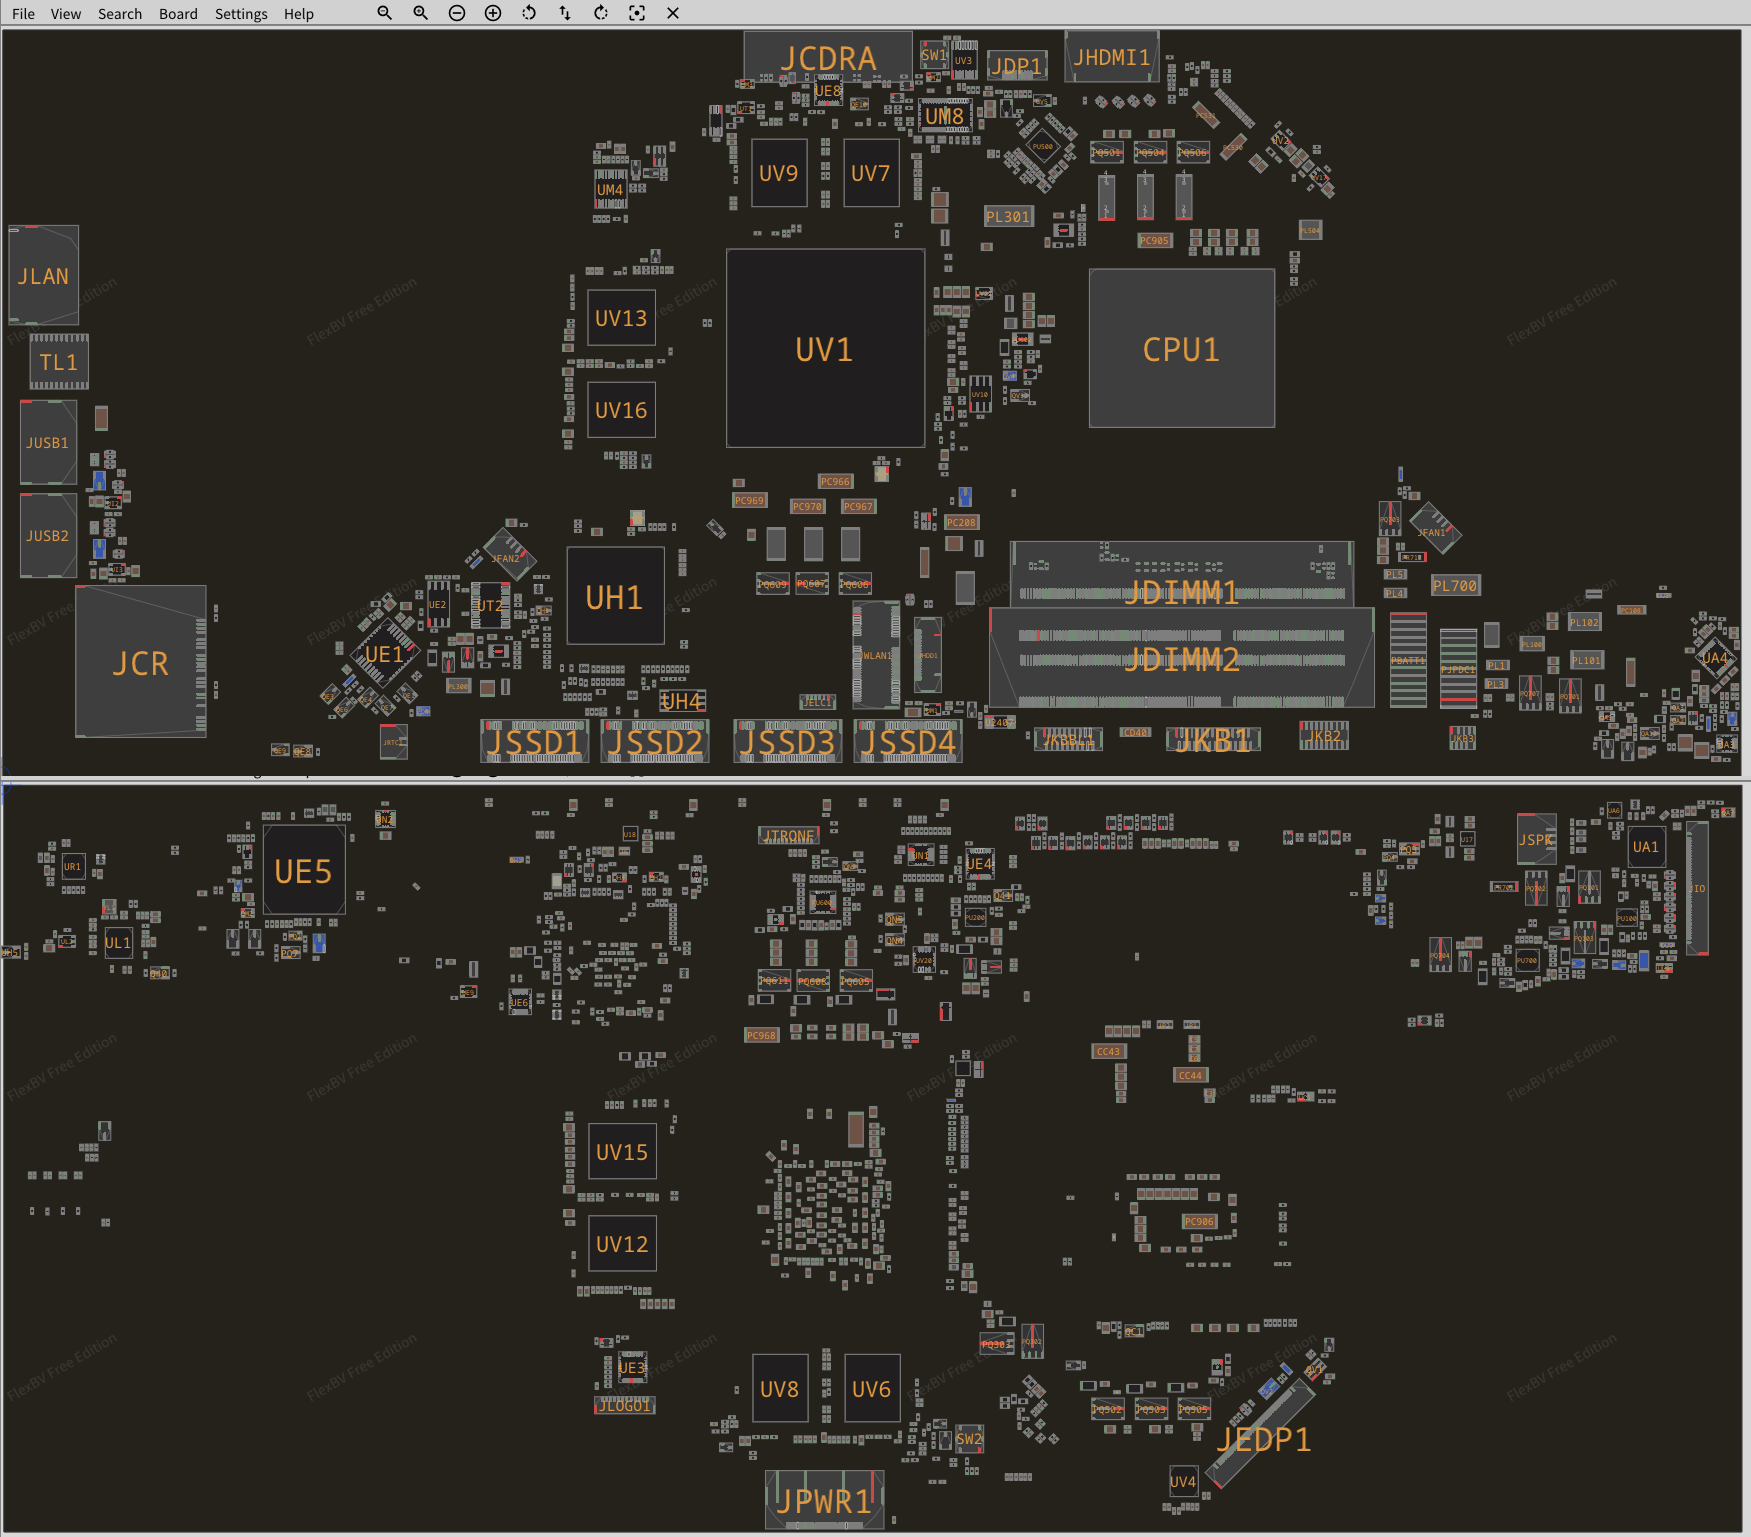The image size is (1751, 1537).
Task: Click the circled minus icon
Action: (x=457, y=13)
